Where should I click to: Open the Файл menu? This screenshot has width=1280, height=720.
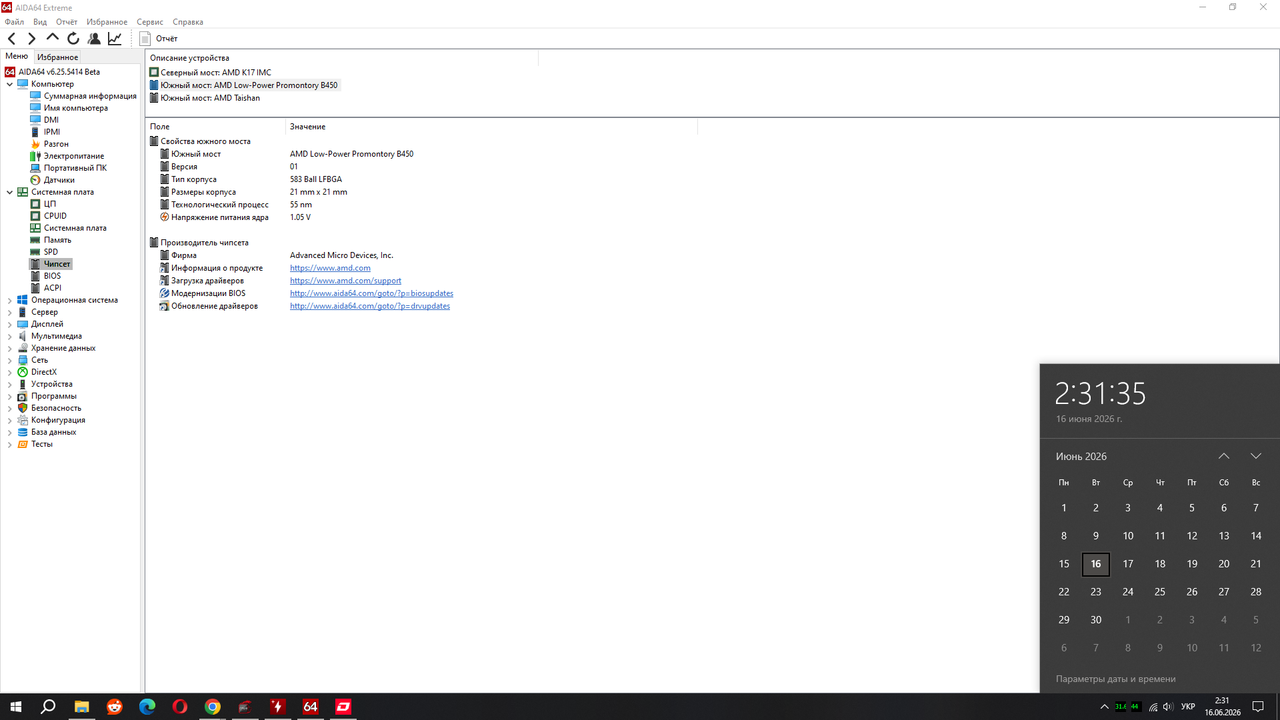(x=14, y=21)
